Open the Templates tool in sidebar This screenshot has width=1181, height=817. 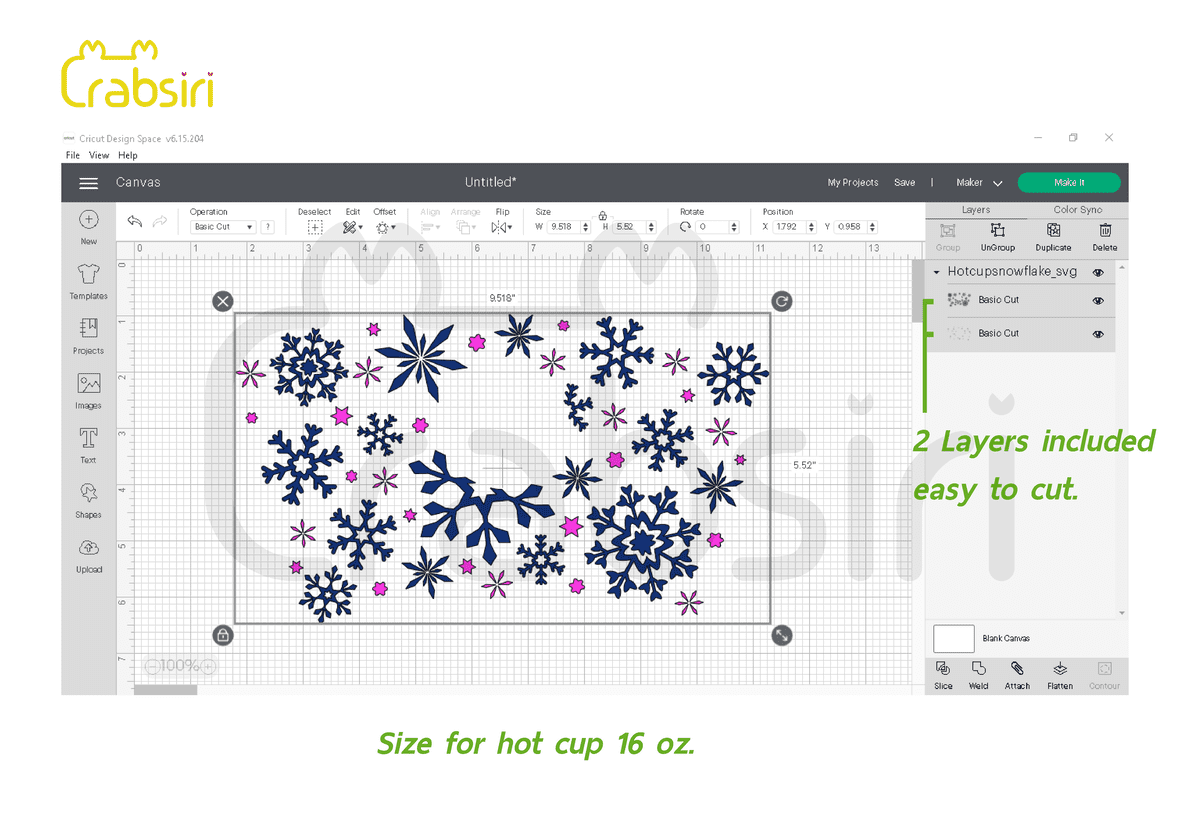88,279
